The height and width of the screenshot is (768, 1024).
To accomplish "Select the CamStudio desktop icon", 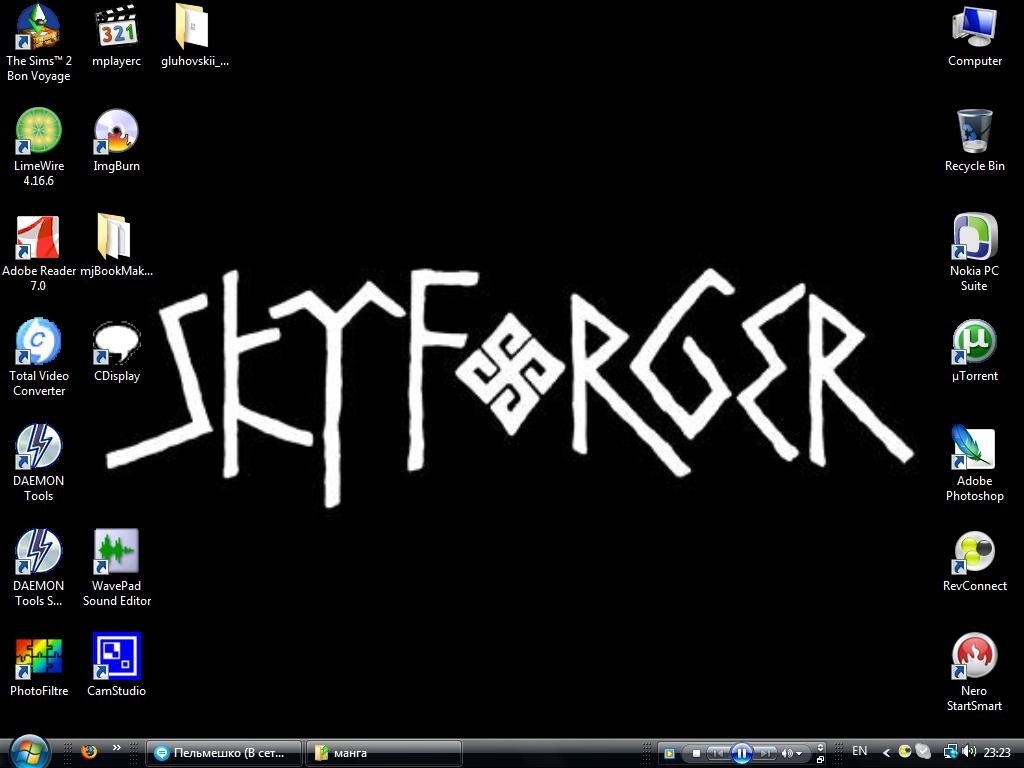I will [116, 666].
